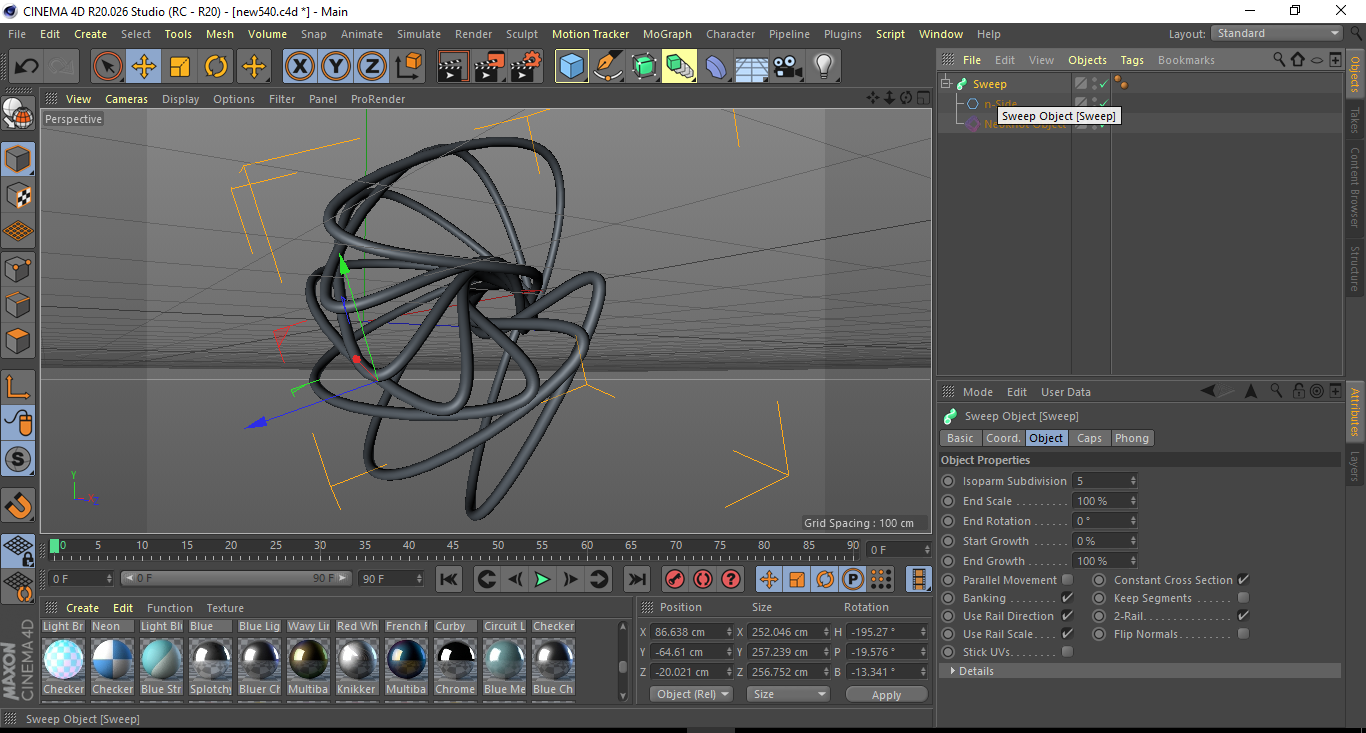Toggle 2-Rail checkbox
Viewport: 1366px width, 733px height.
click(1243, 616)
